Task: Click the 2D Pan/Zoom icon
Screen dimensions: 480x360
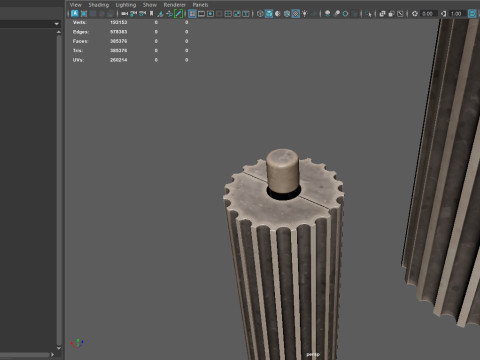Action: pos(169,13)
